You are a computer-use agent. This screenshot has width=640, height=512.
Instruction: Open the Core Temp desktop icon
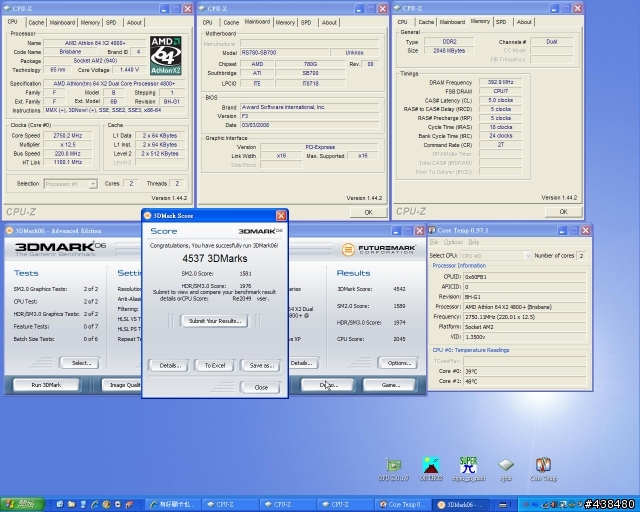coord(543,469)
